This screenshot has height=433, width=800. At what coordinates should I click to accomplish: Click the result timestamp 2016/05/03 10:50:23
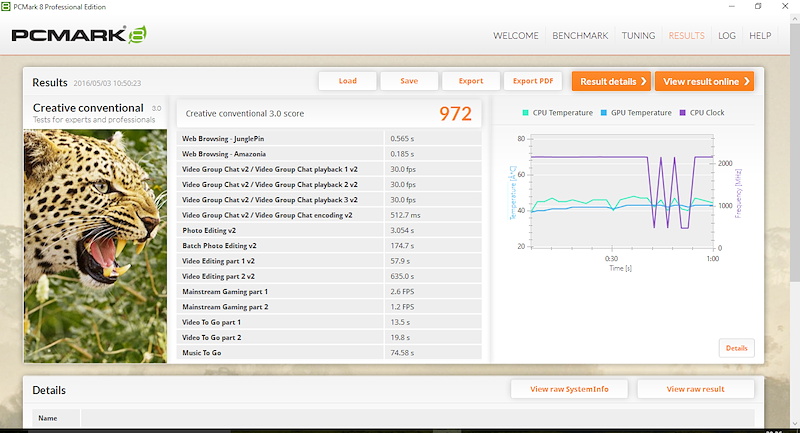click(x=107, y=83)
